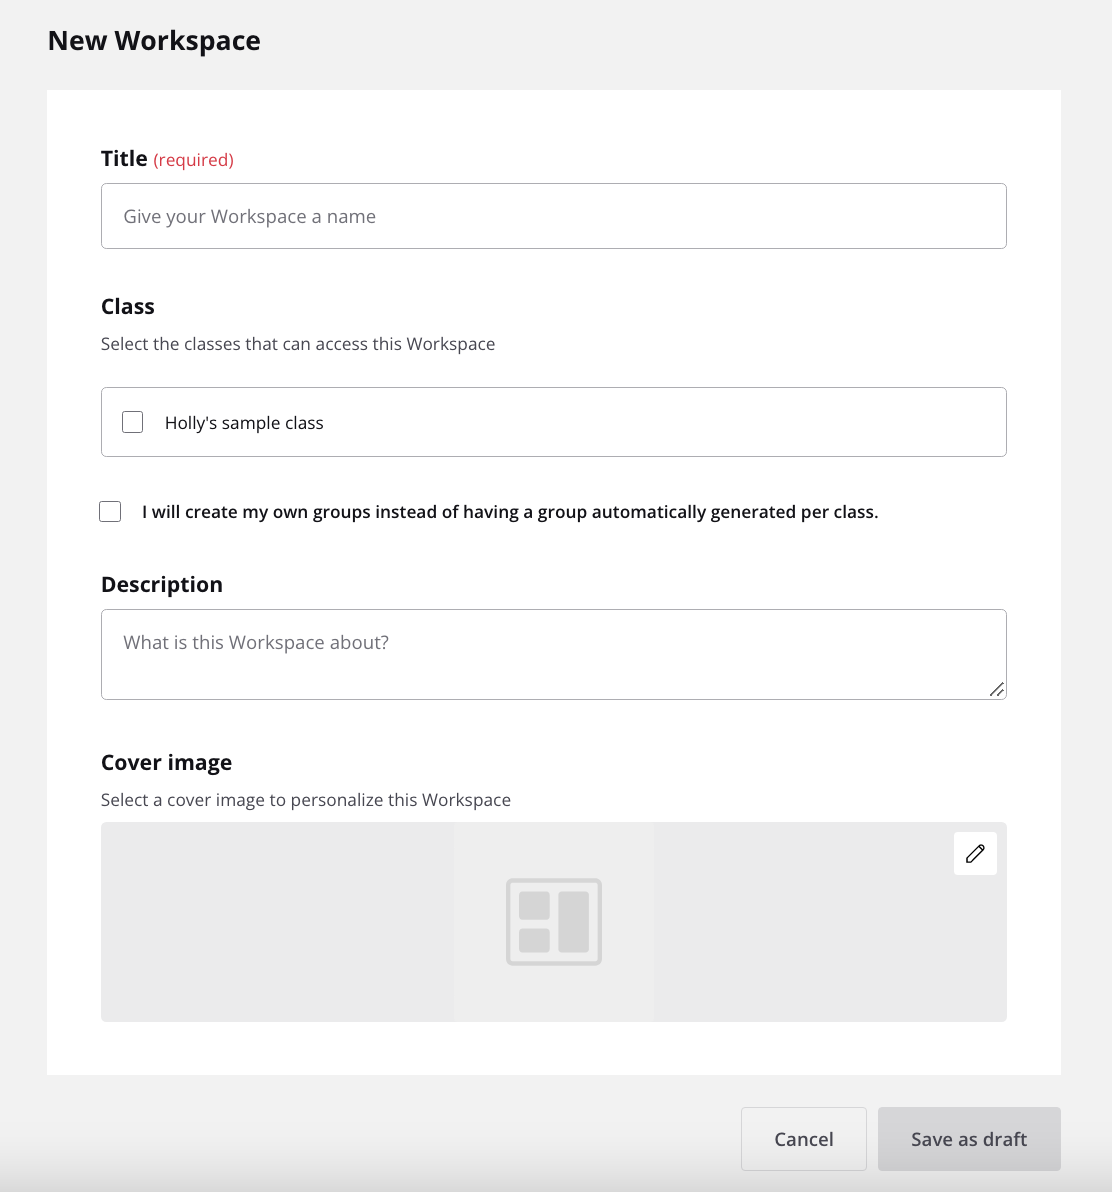Click the workspace layout placeholder icon
Screen dimensions: 1112x1192
[554, 921]
